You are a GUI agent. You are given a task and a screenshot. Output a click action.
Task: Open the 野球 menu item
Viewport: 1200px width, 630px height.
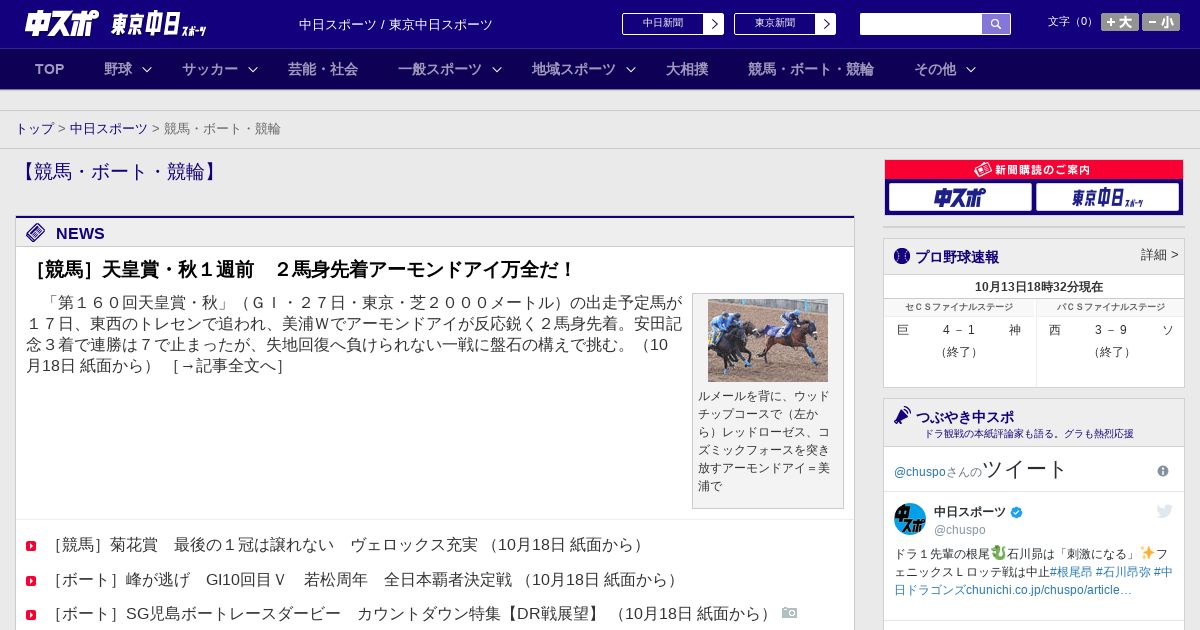pyautogui.click(x=118, y=69)
